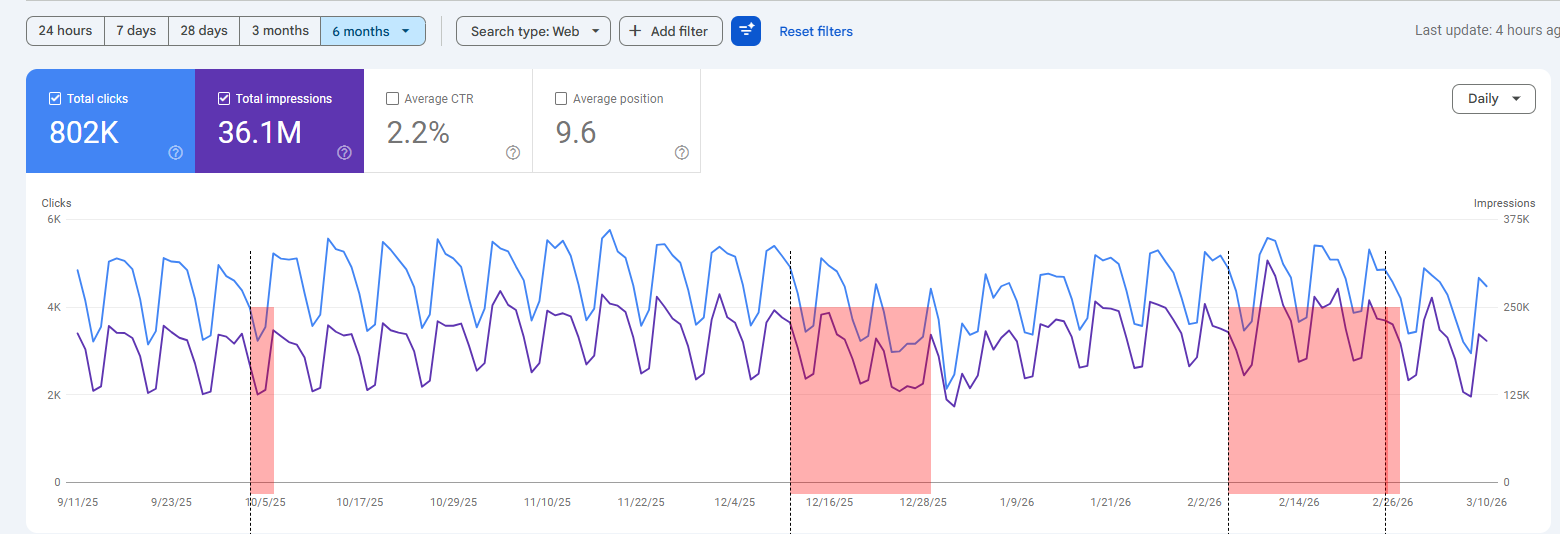Expand the Search type: Web dropdown
The image size is (1560, 534).
(533, 31)
